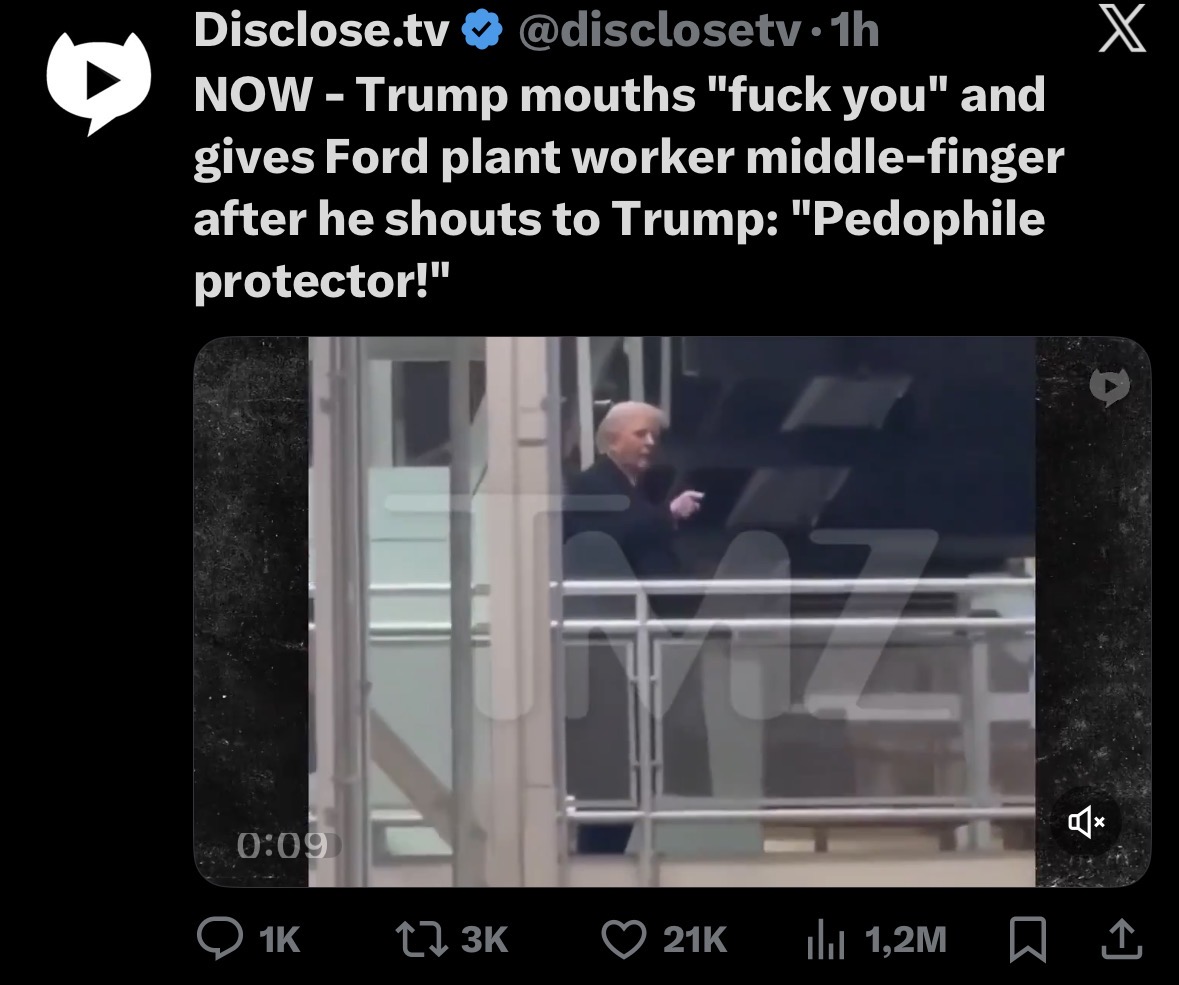Click the 0:09 video duration label
This screenshot has width=1179, height=985.
click(283, 846)
